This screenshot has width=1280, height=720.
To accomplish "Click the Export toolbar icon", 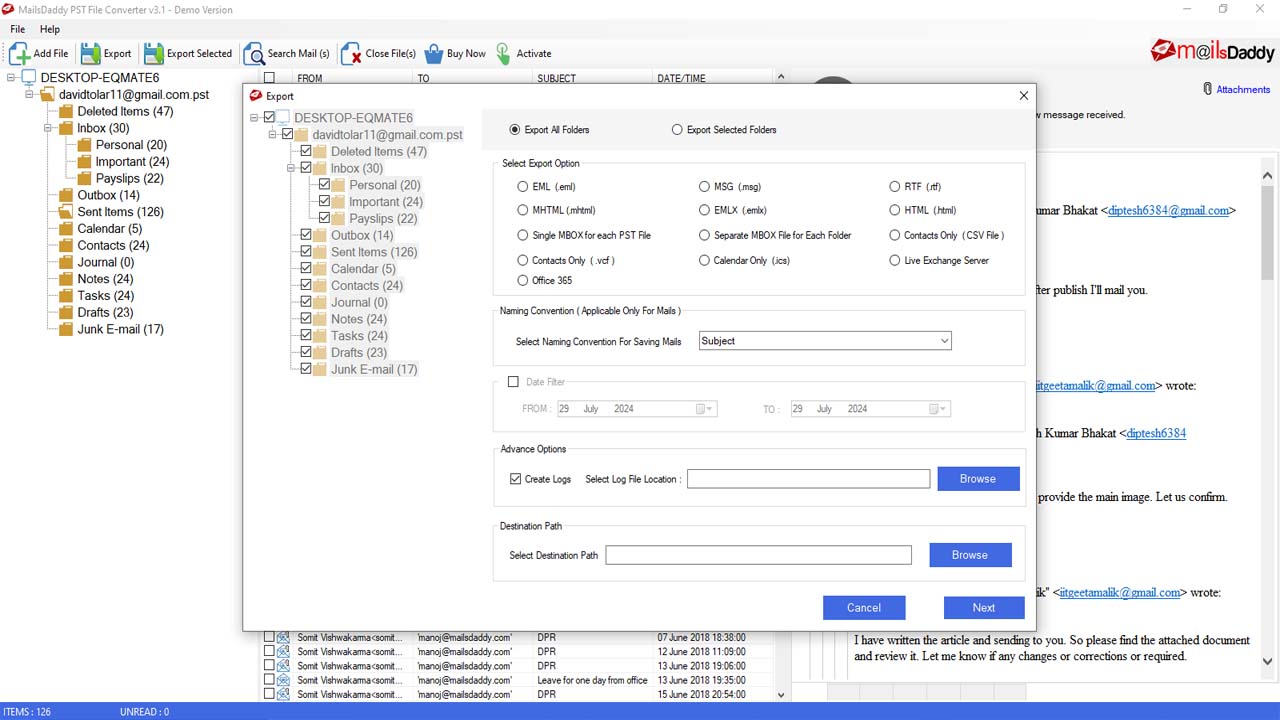I will click(91, 54).
